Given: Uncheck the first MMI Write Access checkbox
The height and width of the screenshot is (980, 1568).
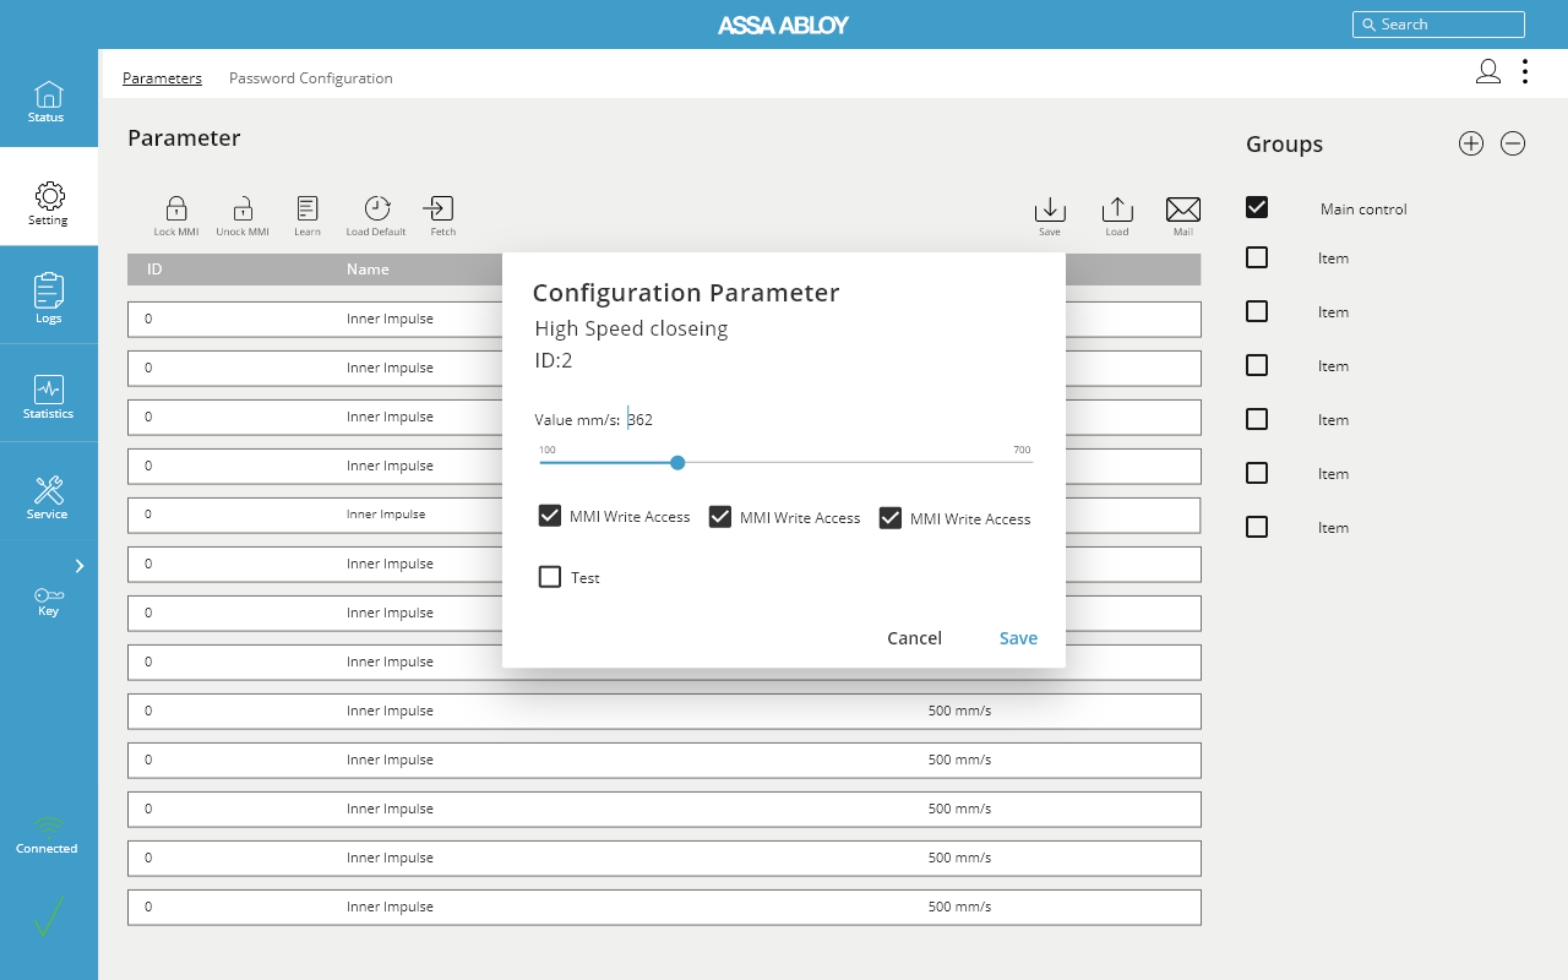Looking at the screenshot, I should click(x=550, y=516).
